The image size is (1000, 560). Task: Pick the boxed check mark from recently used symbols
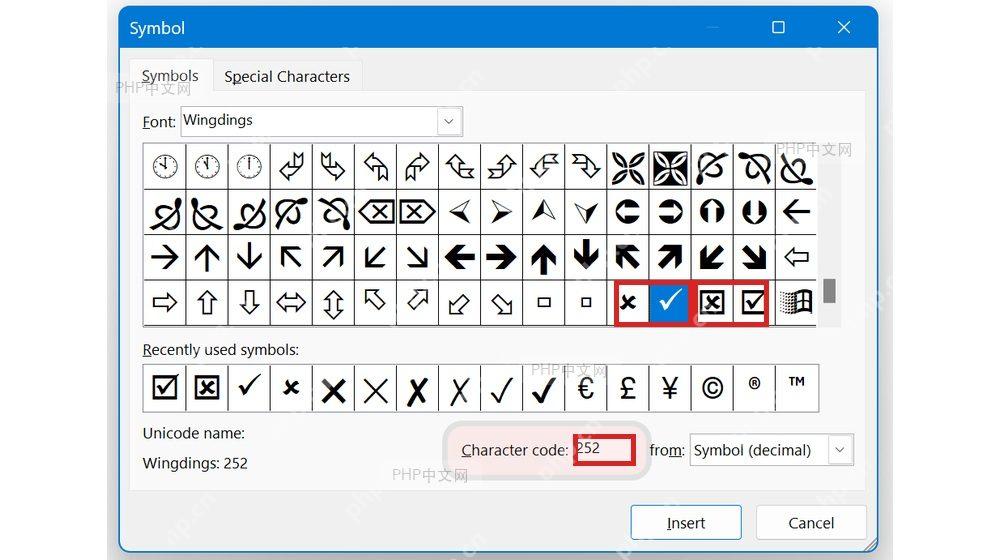165,388
